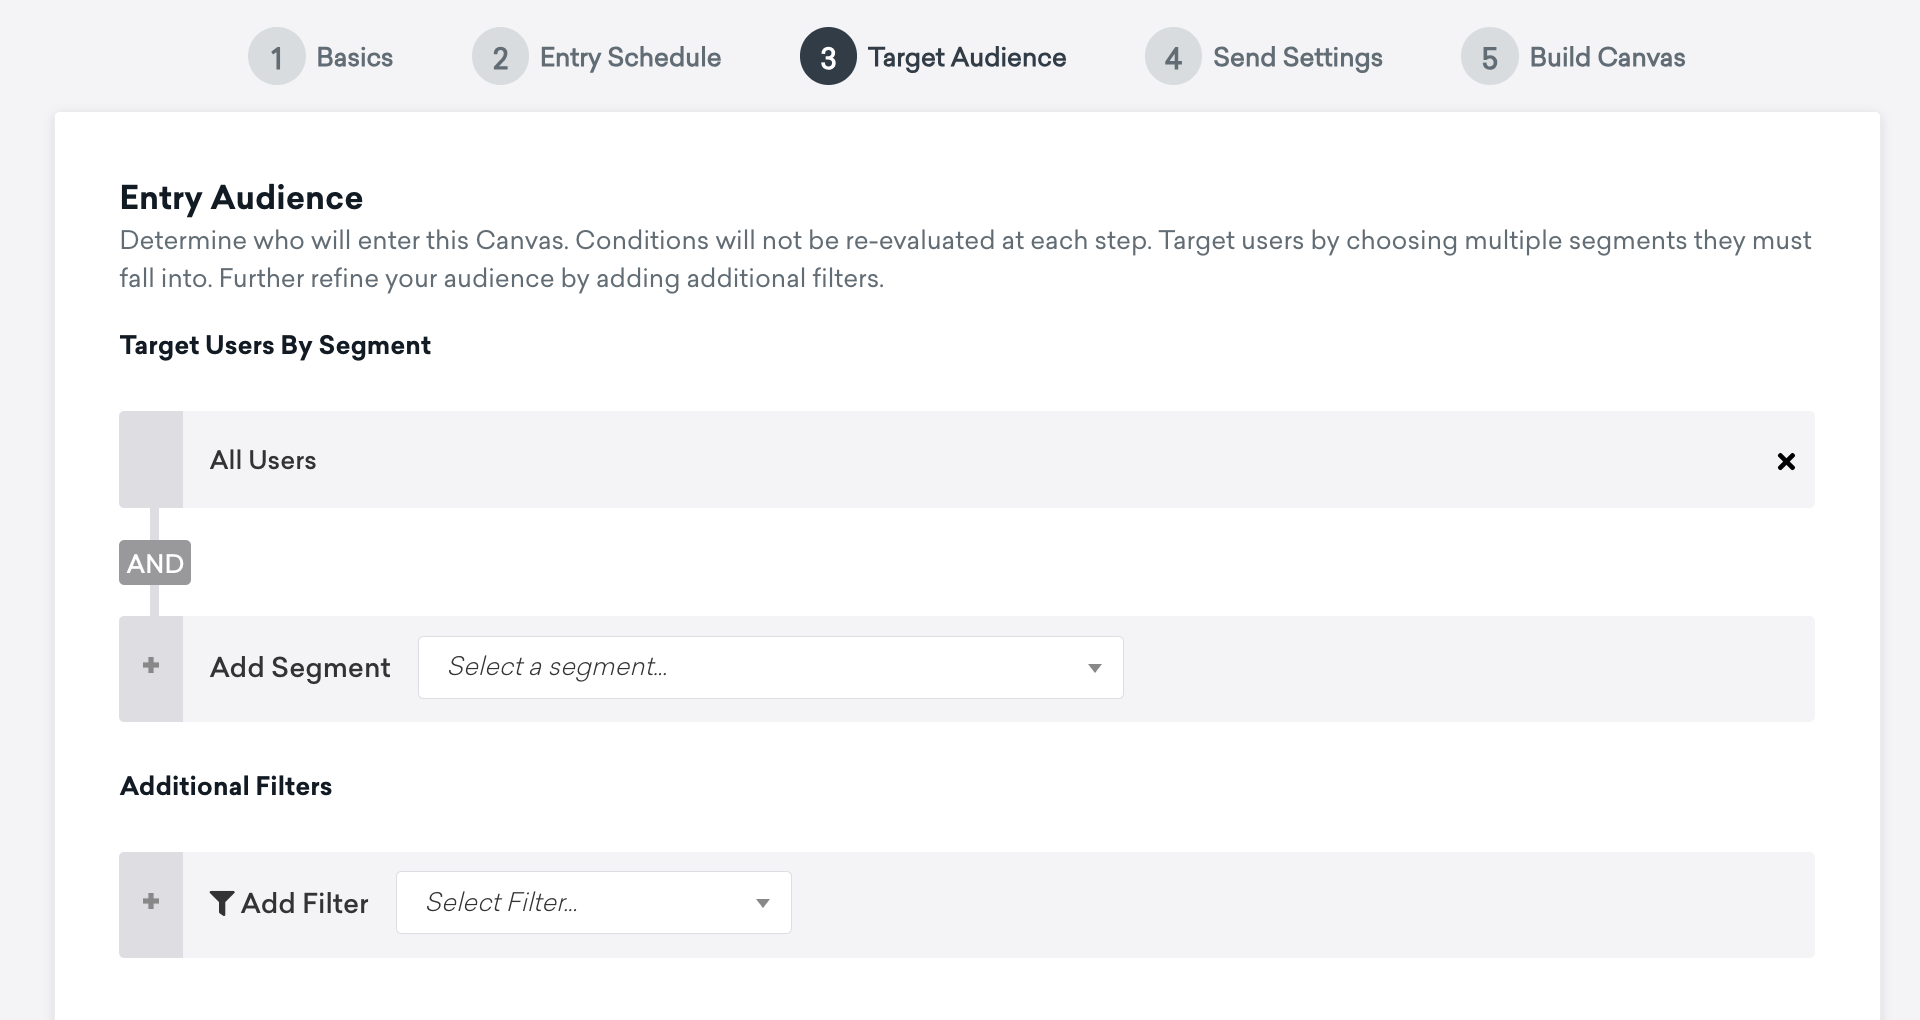Image resolution: width=1920 pixels, height=1020 pixels.
Task: Open the Select a segment dropdown
Action: (x=770, y=667)
